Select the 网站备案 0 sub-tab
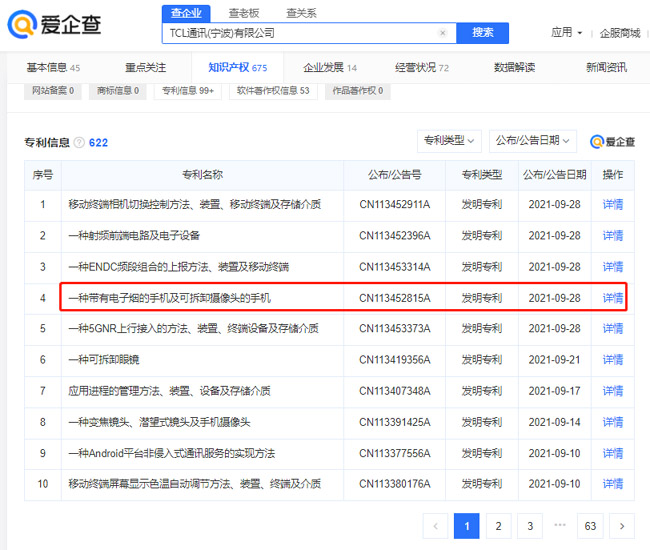 click(53, 91)
